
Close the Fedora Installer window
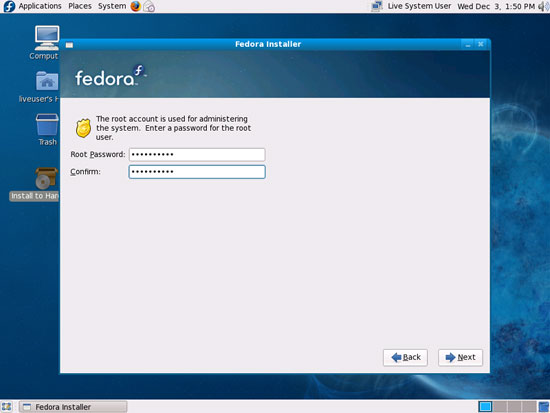click(481, 44)
